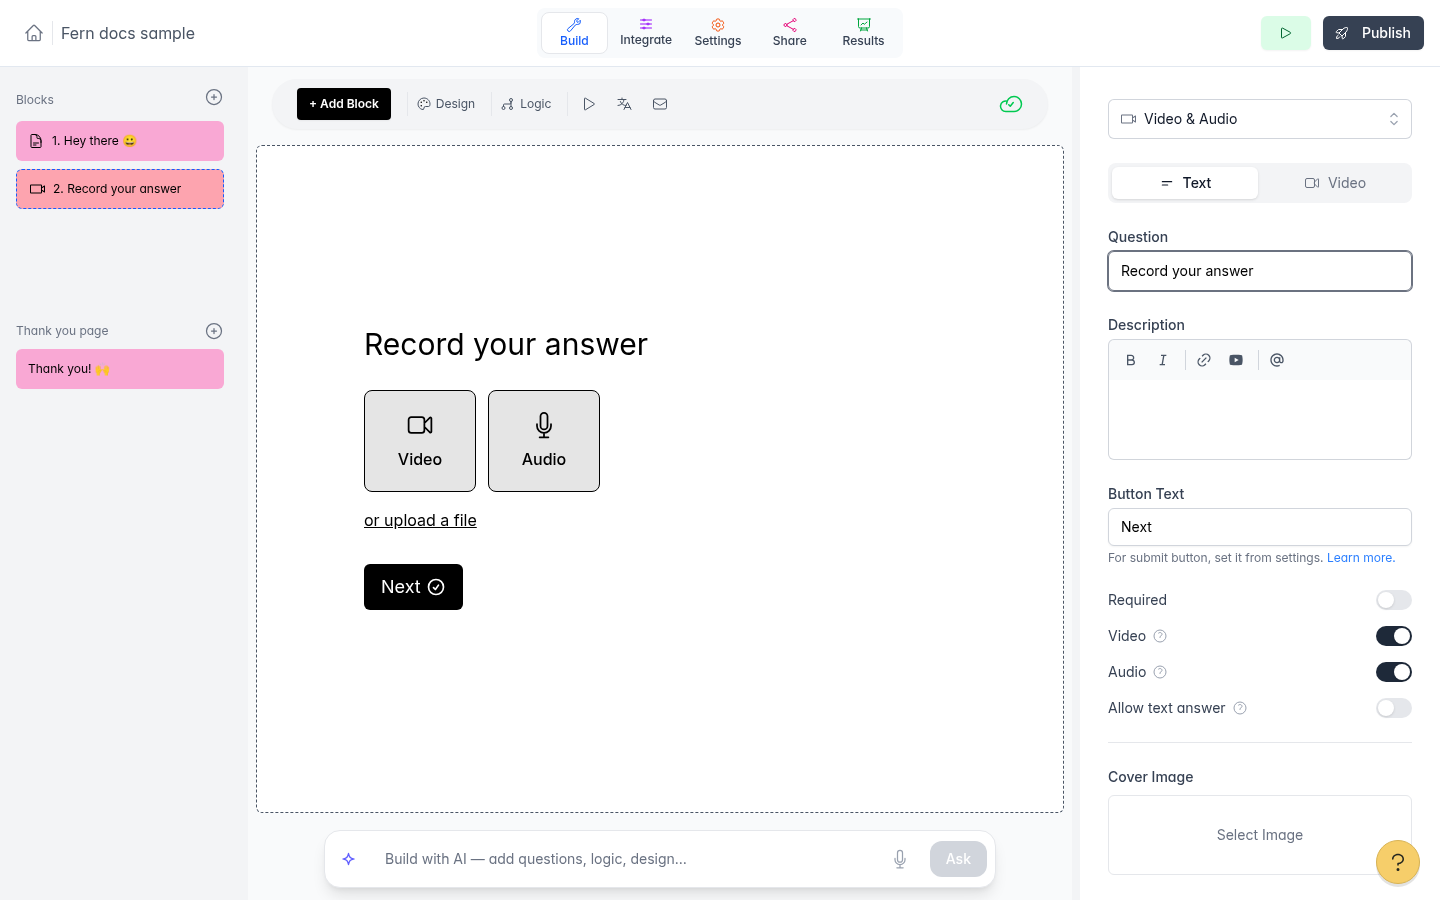Add a thank you page with the plus icon
Viewport: 1440px width, 900px height.
click(x=214, y=331)
